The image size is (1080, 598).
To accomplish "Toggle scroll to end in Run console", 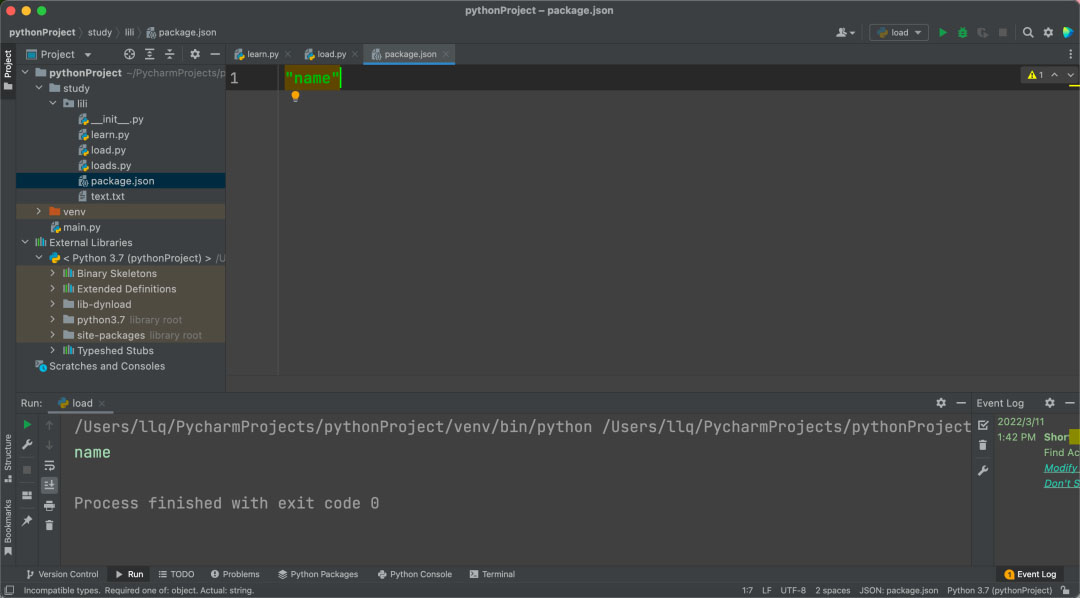I will pyautogui.click(x=50, y=485).
